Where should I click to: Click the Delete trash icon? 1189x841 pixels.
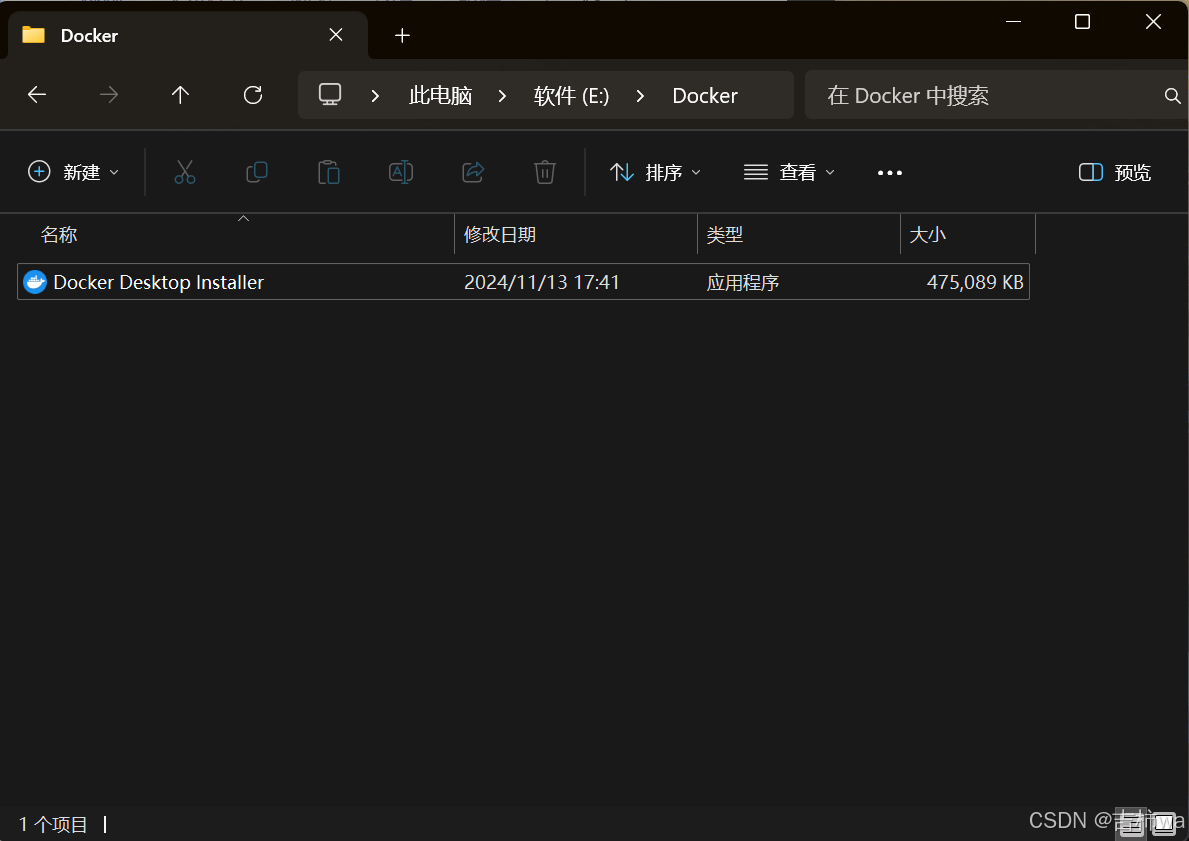(544, 172)
